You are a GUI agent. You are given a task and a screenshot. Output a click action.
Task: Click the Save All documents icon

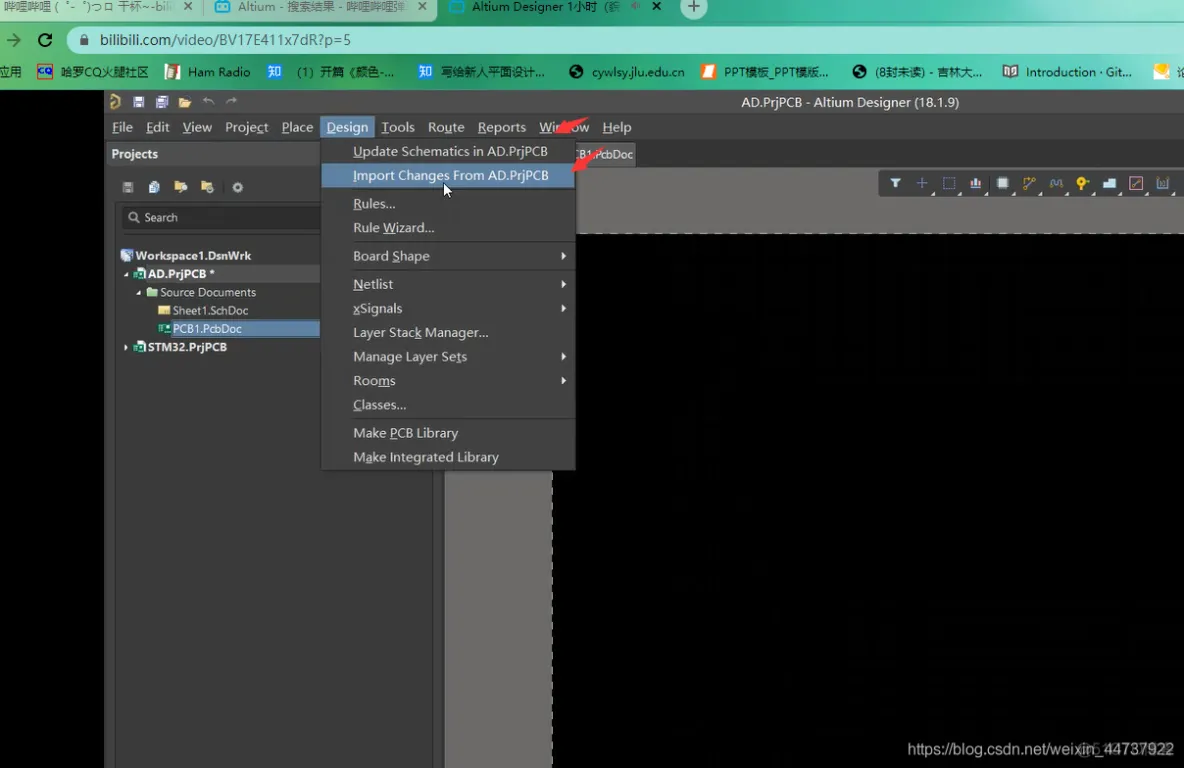162,101
